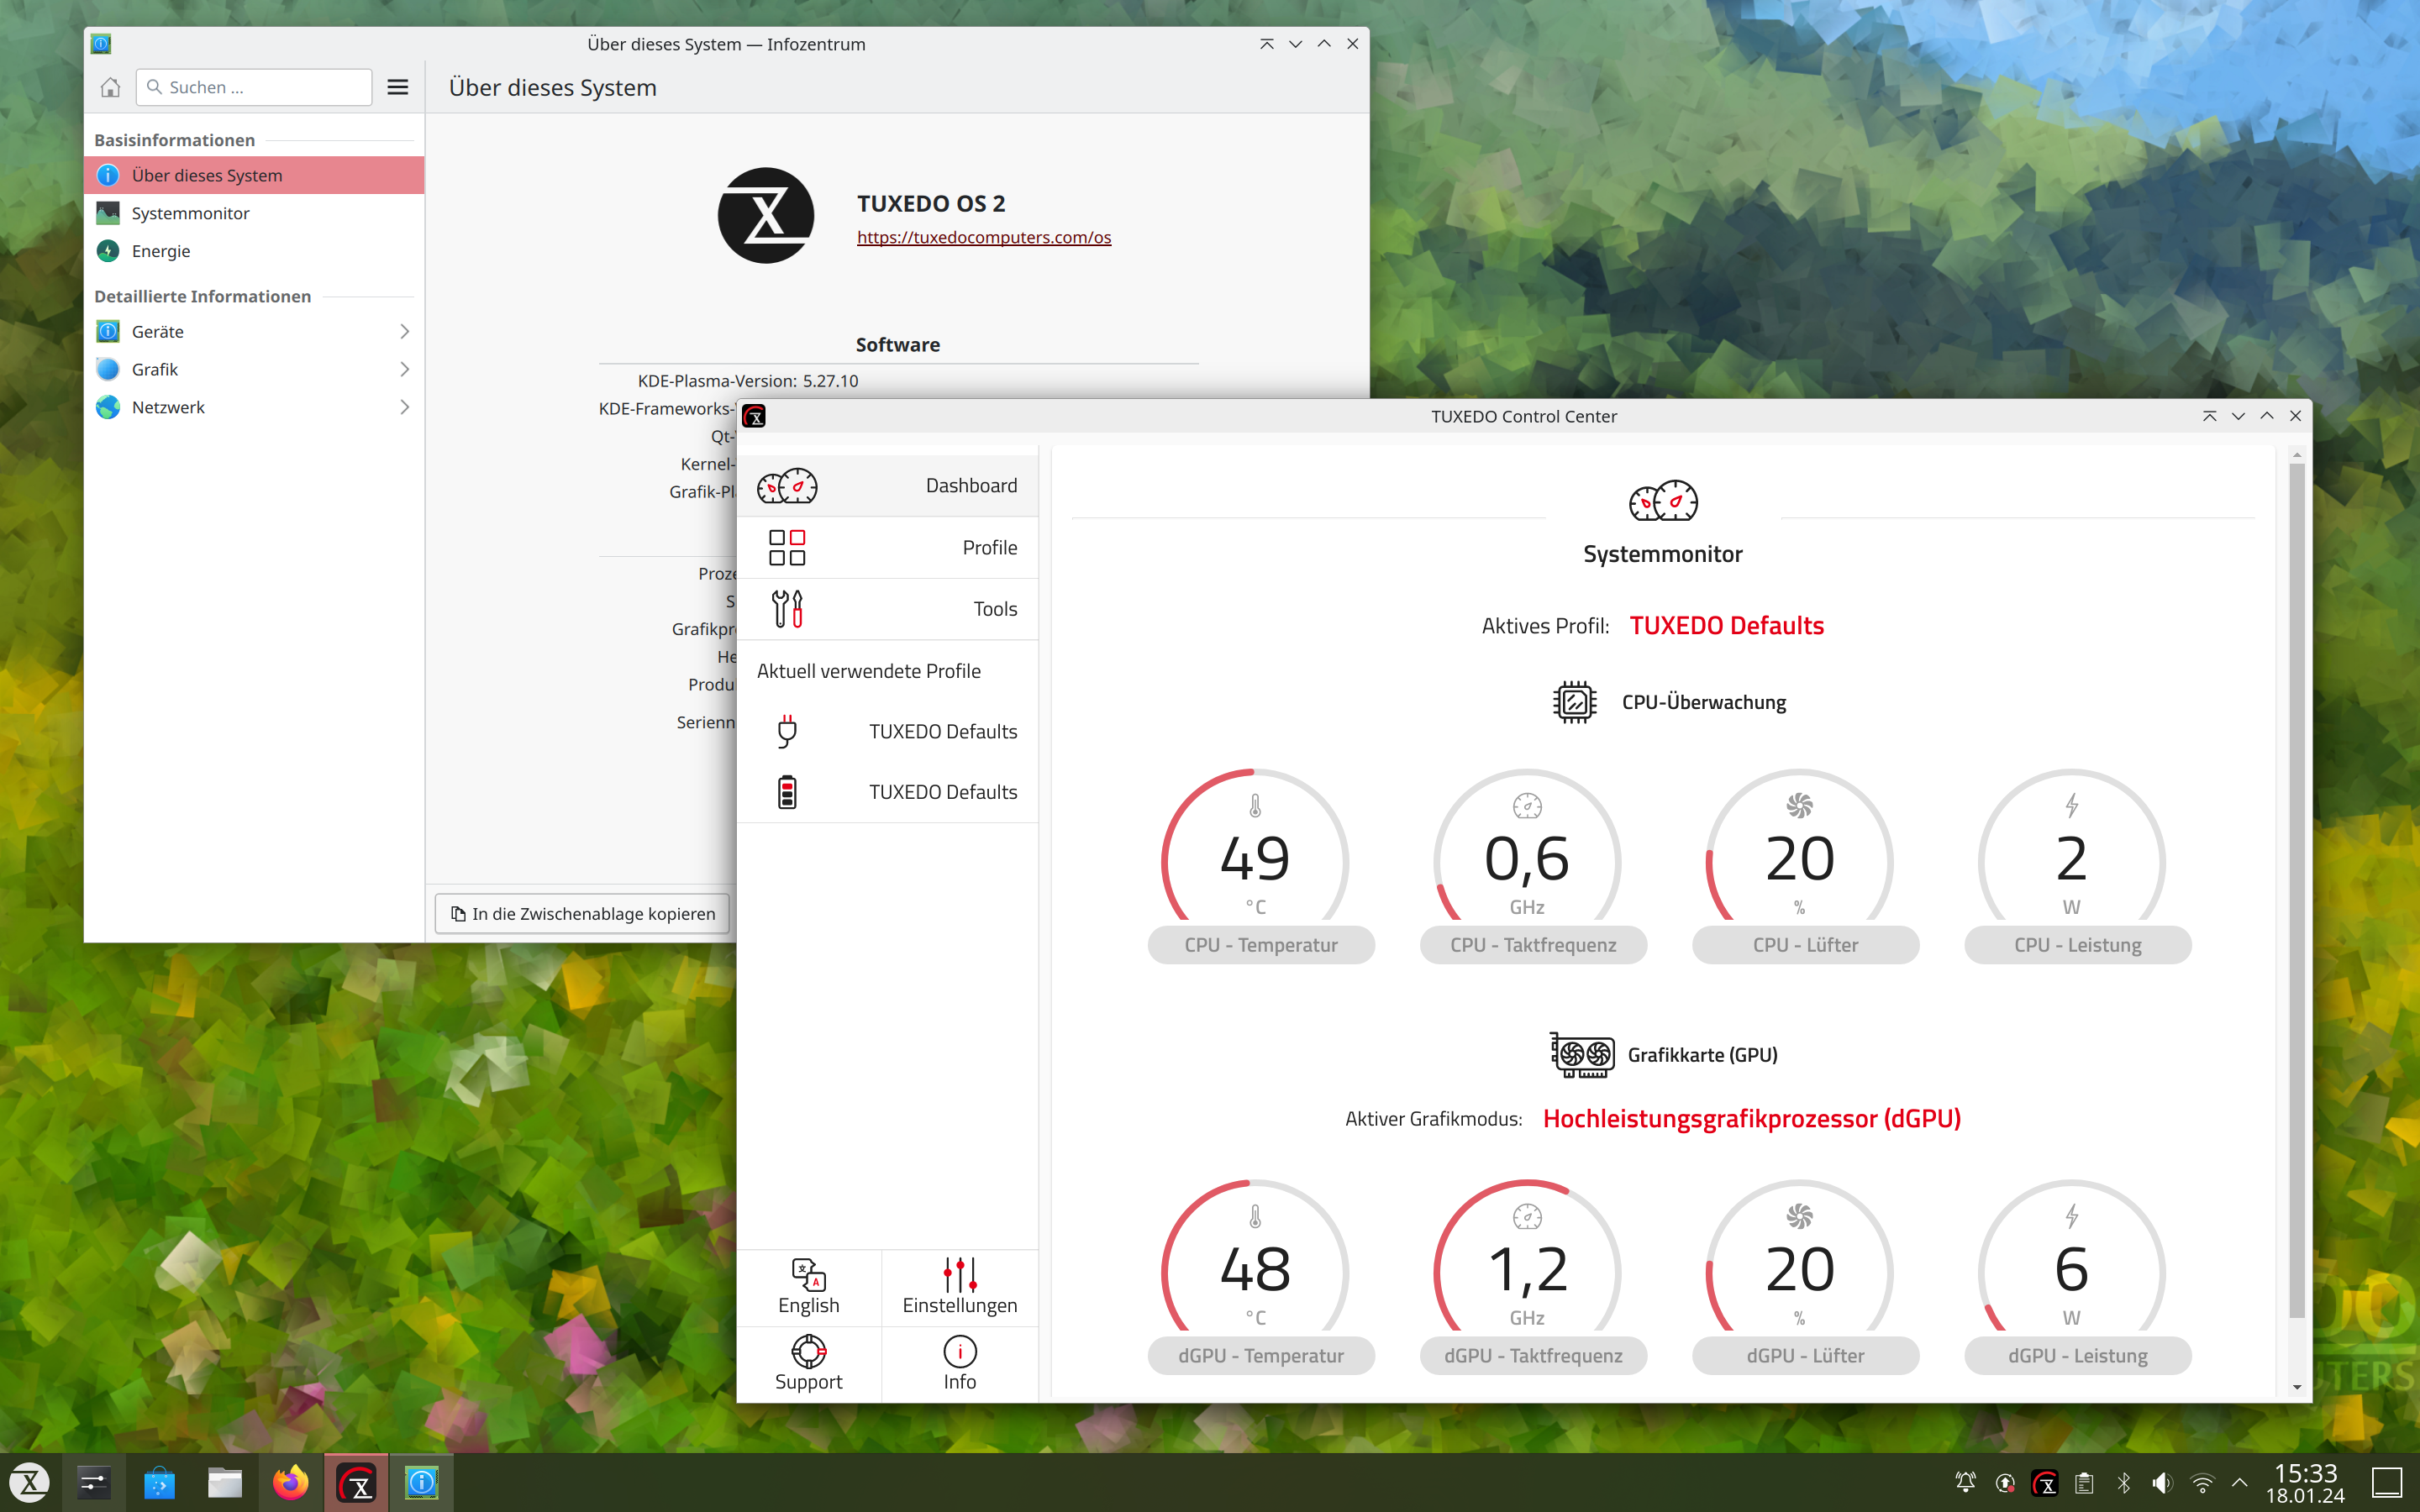Click the Control Center title bar app icon
Image resolution: width=2420 pixels, height=1512 pixels.
[x=754, y=416]
